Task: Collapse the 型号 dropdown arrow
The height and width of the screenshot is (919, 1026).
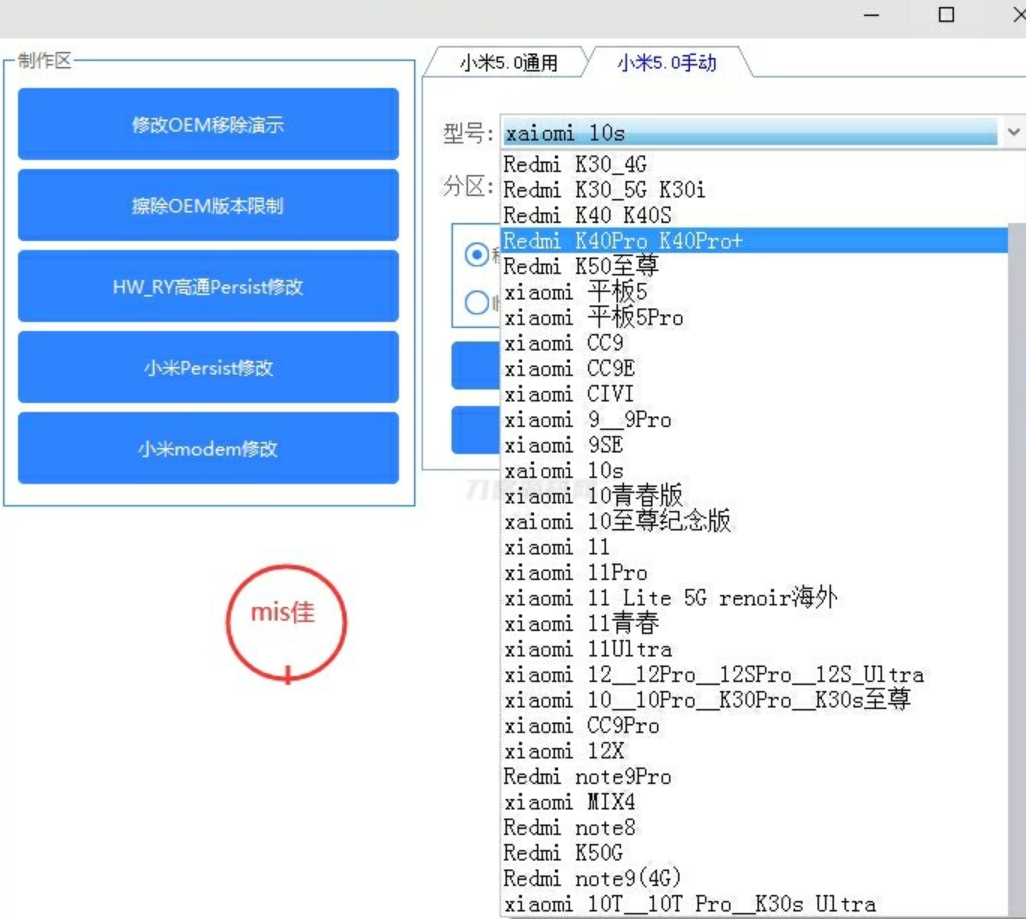Action: (1013, 132)
